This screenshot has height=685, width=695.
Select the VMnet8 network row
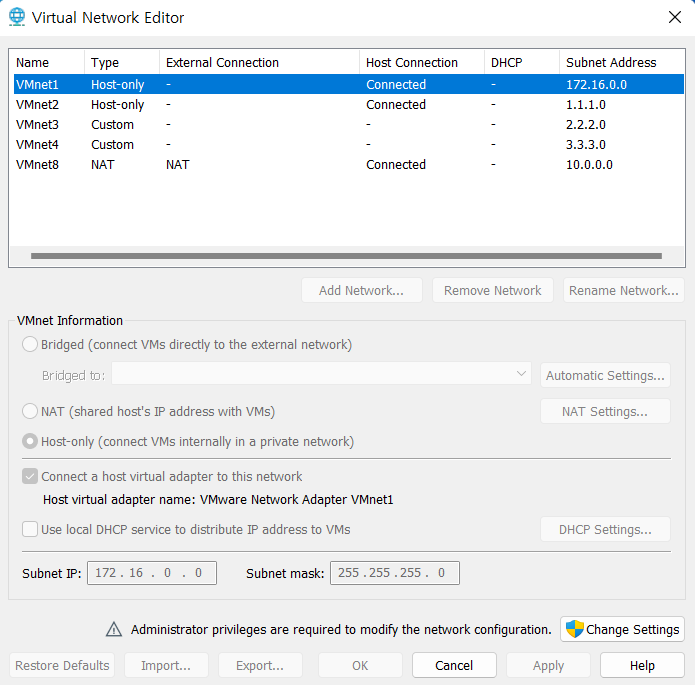pyautogui.click(x=349, y=164)
